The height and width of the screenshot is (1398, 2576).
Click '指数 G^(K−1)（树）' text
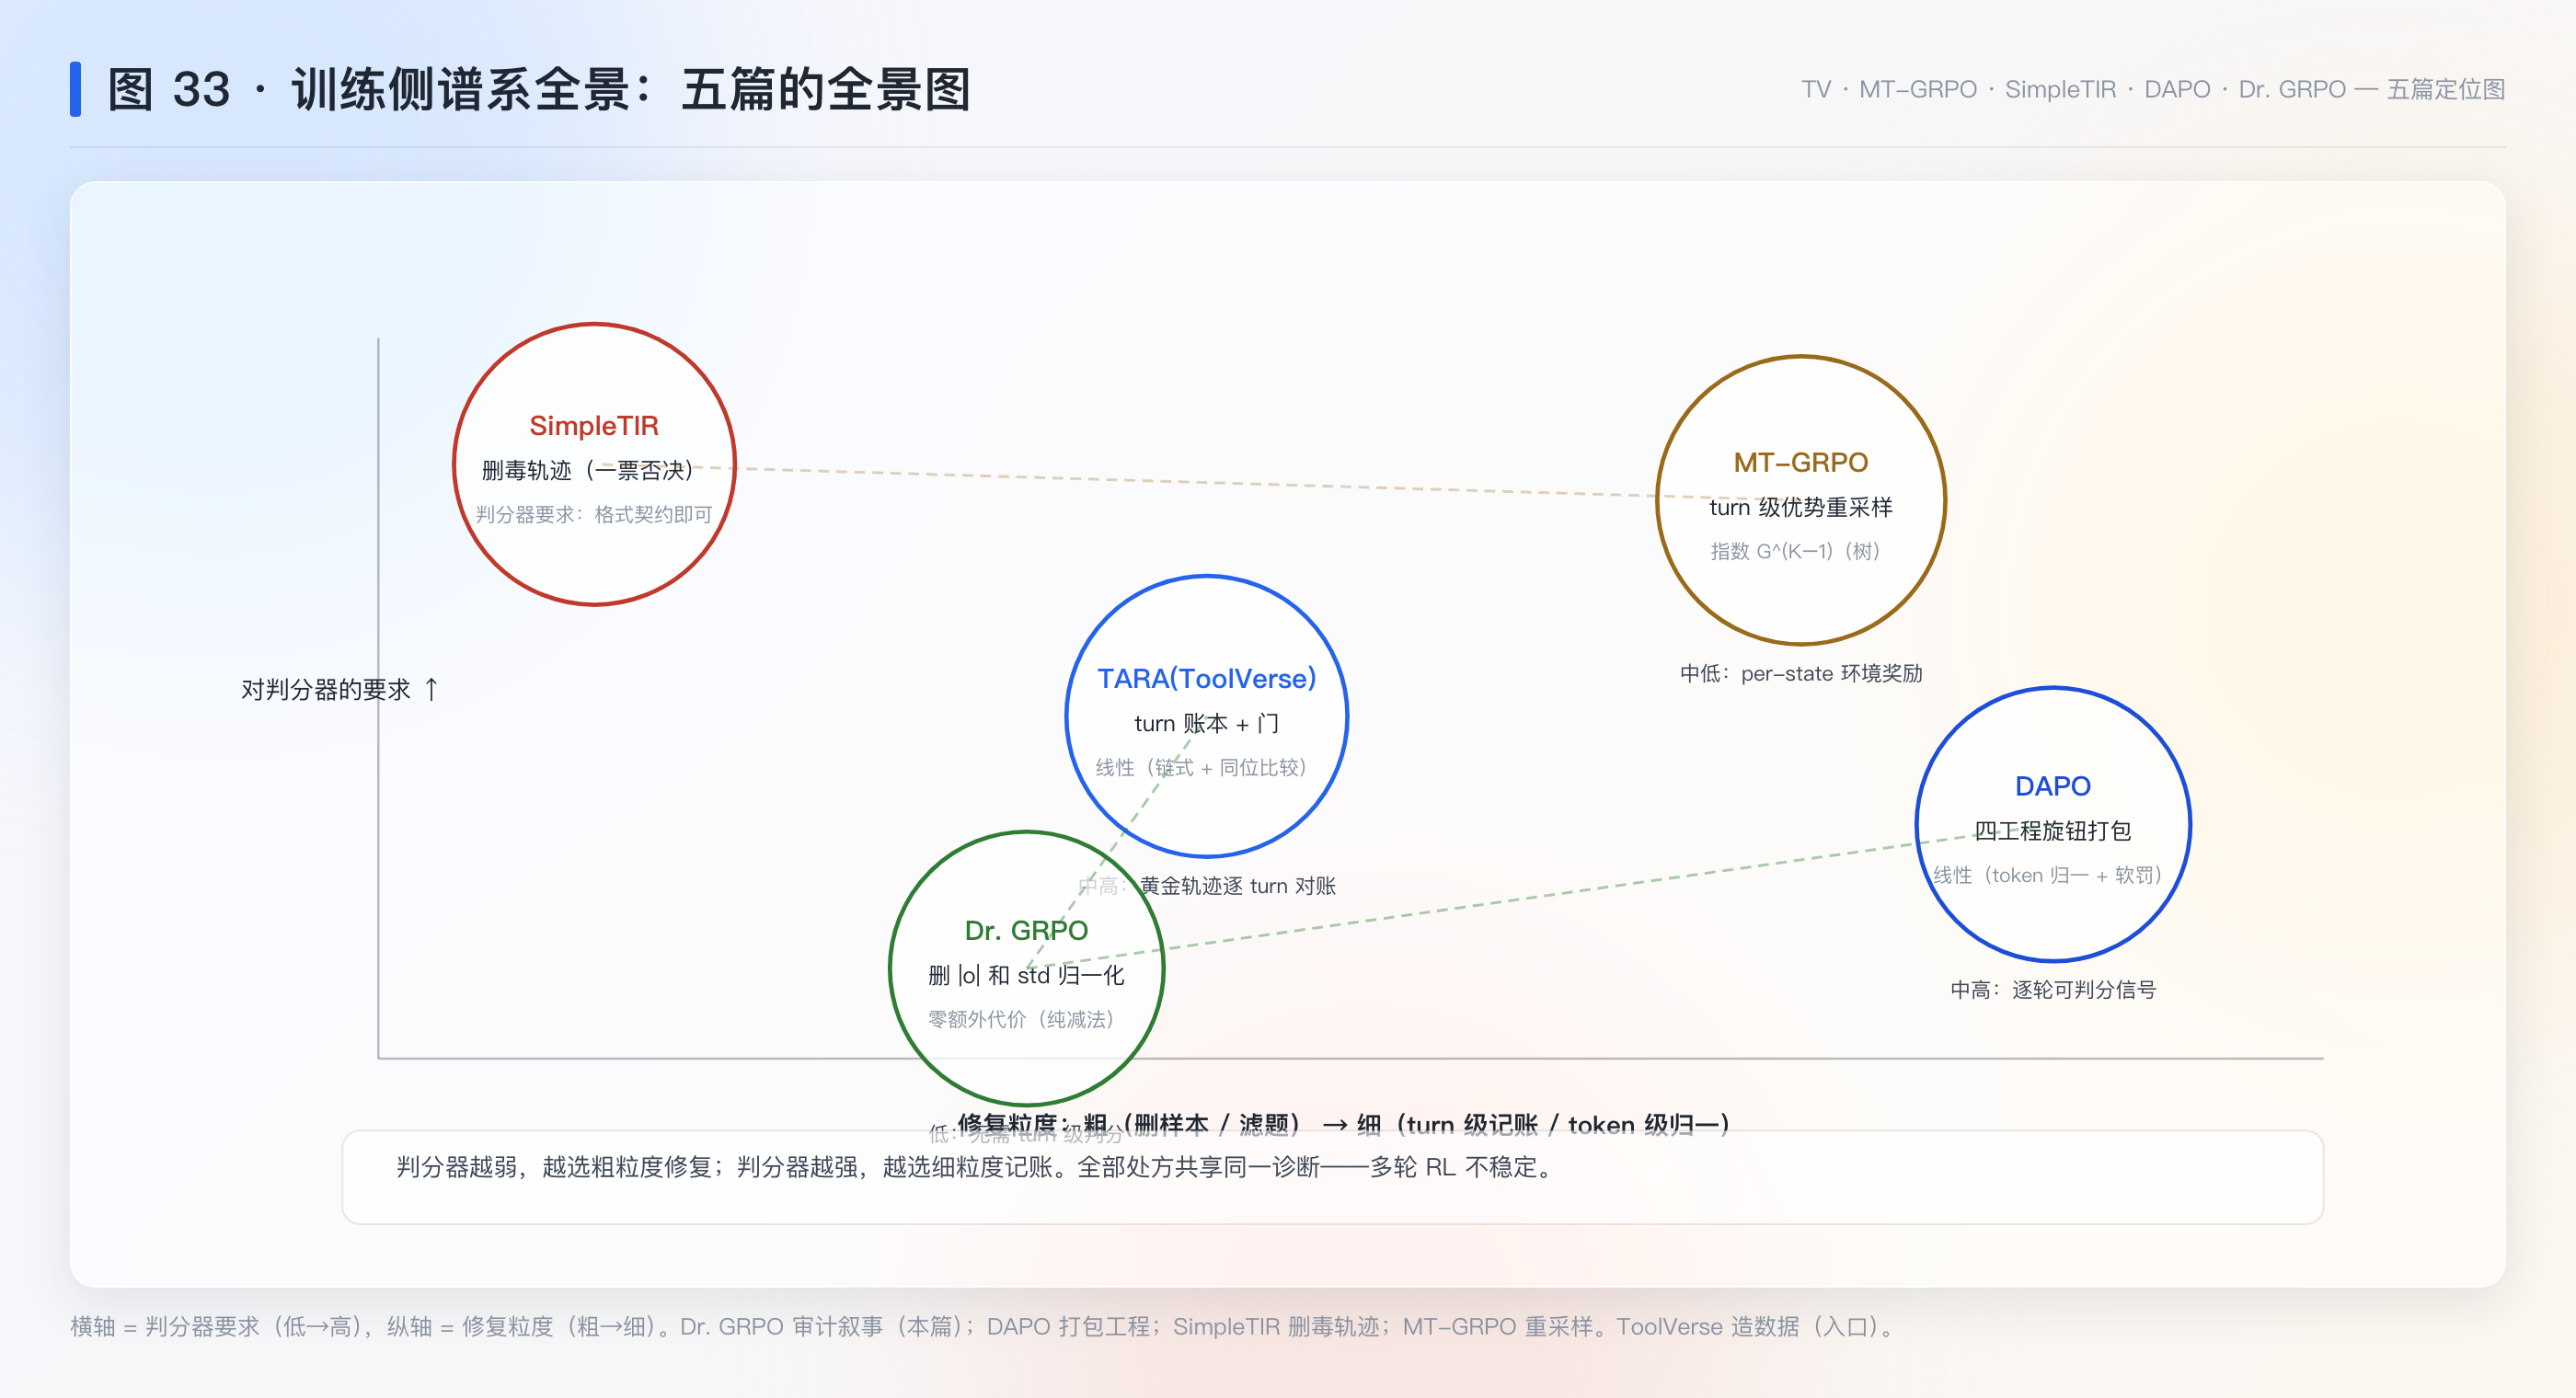1795,551
